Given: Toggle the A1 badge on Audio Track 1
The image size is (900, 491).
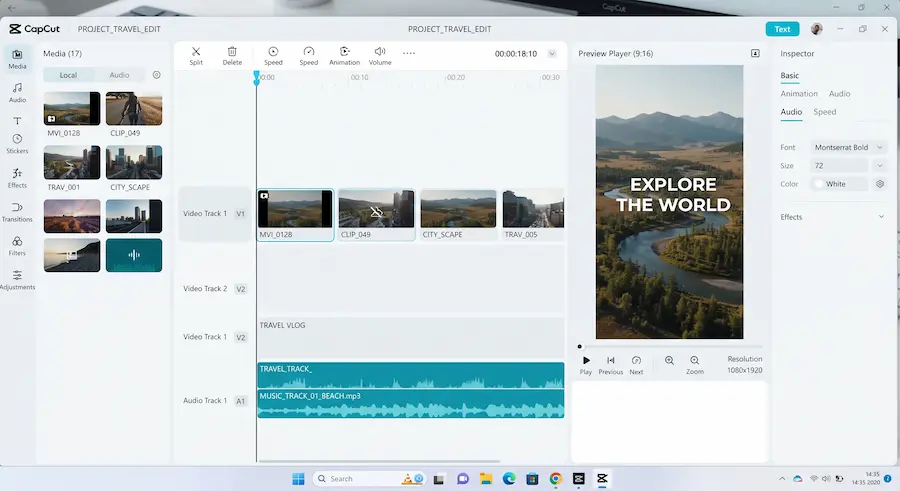Looking at the screenshot, I should pyautogui.click(x=240, y=401).
